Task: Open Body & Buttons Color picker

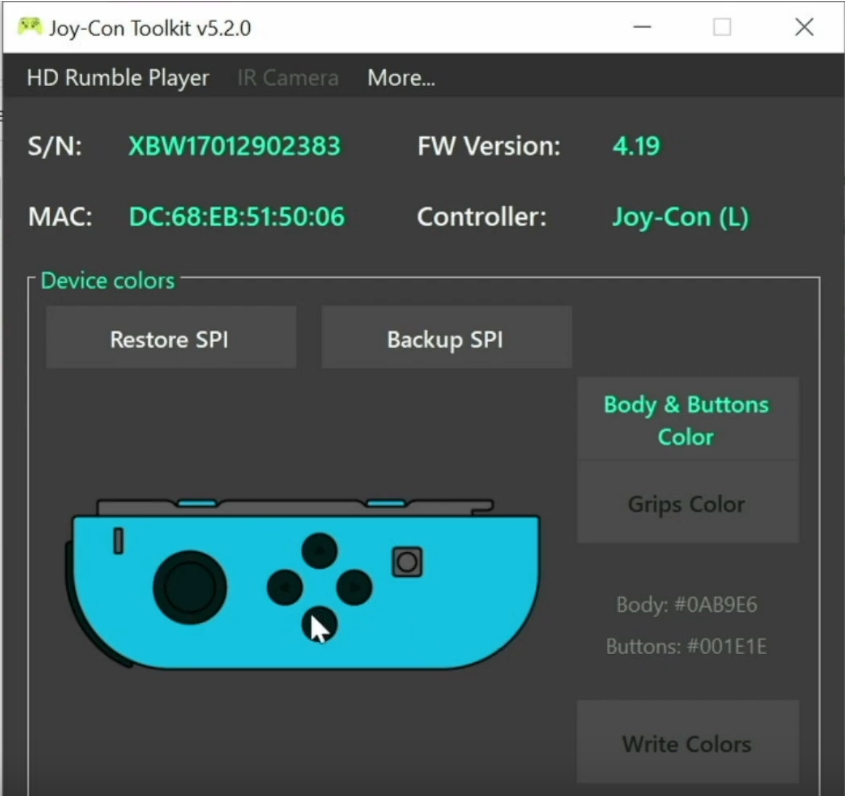Action: click(x=688, y=419)
